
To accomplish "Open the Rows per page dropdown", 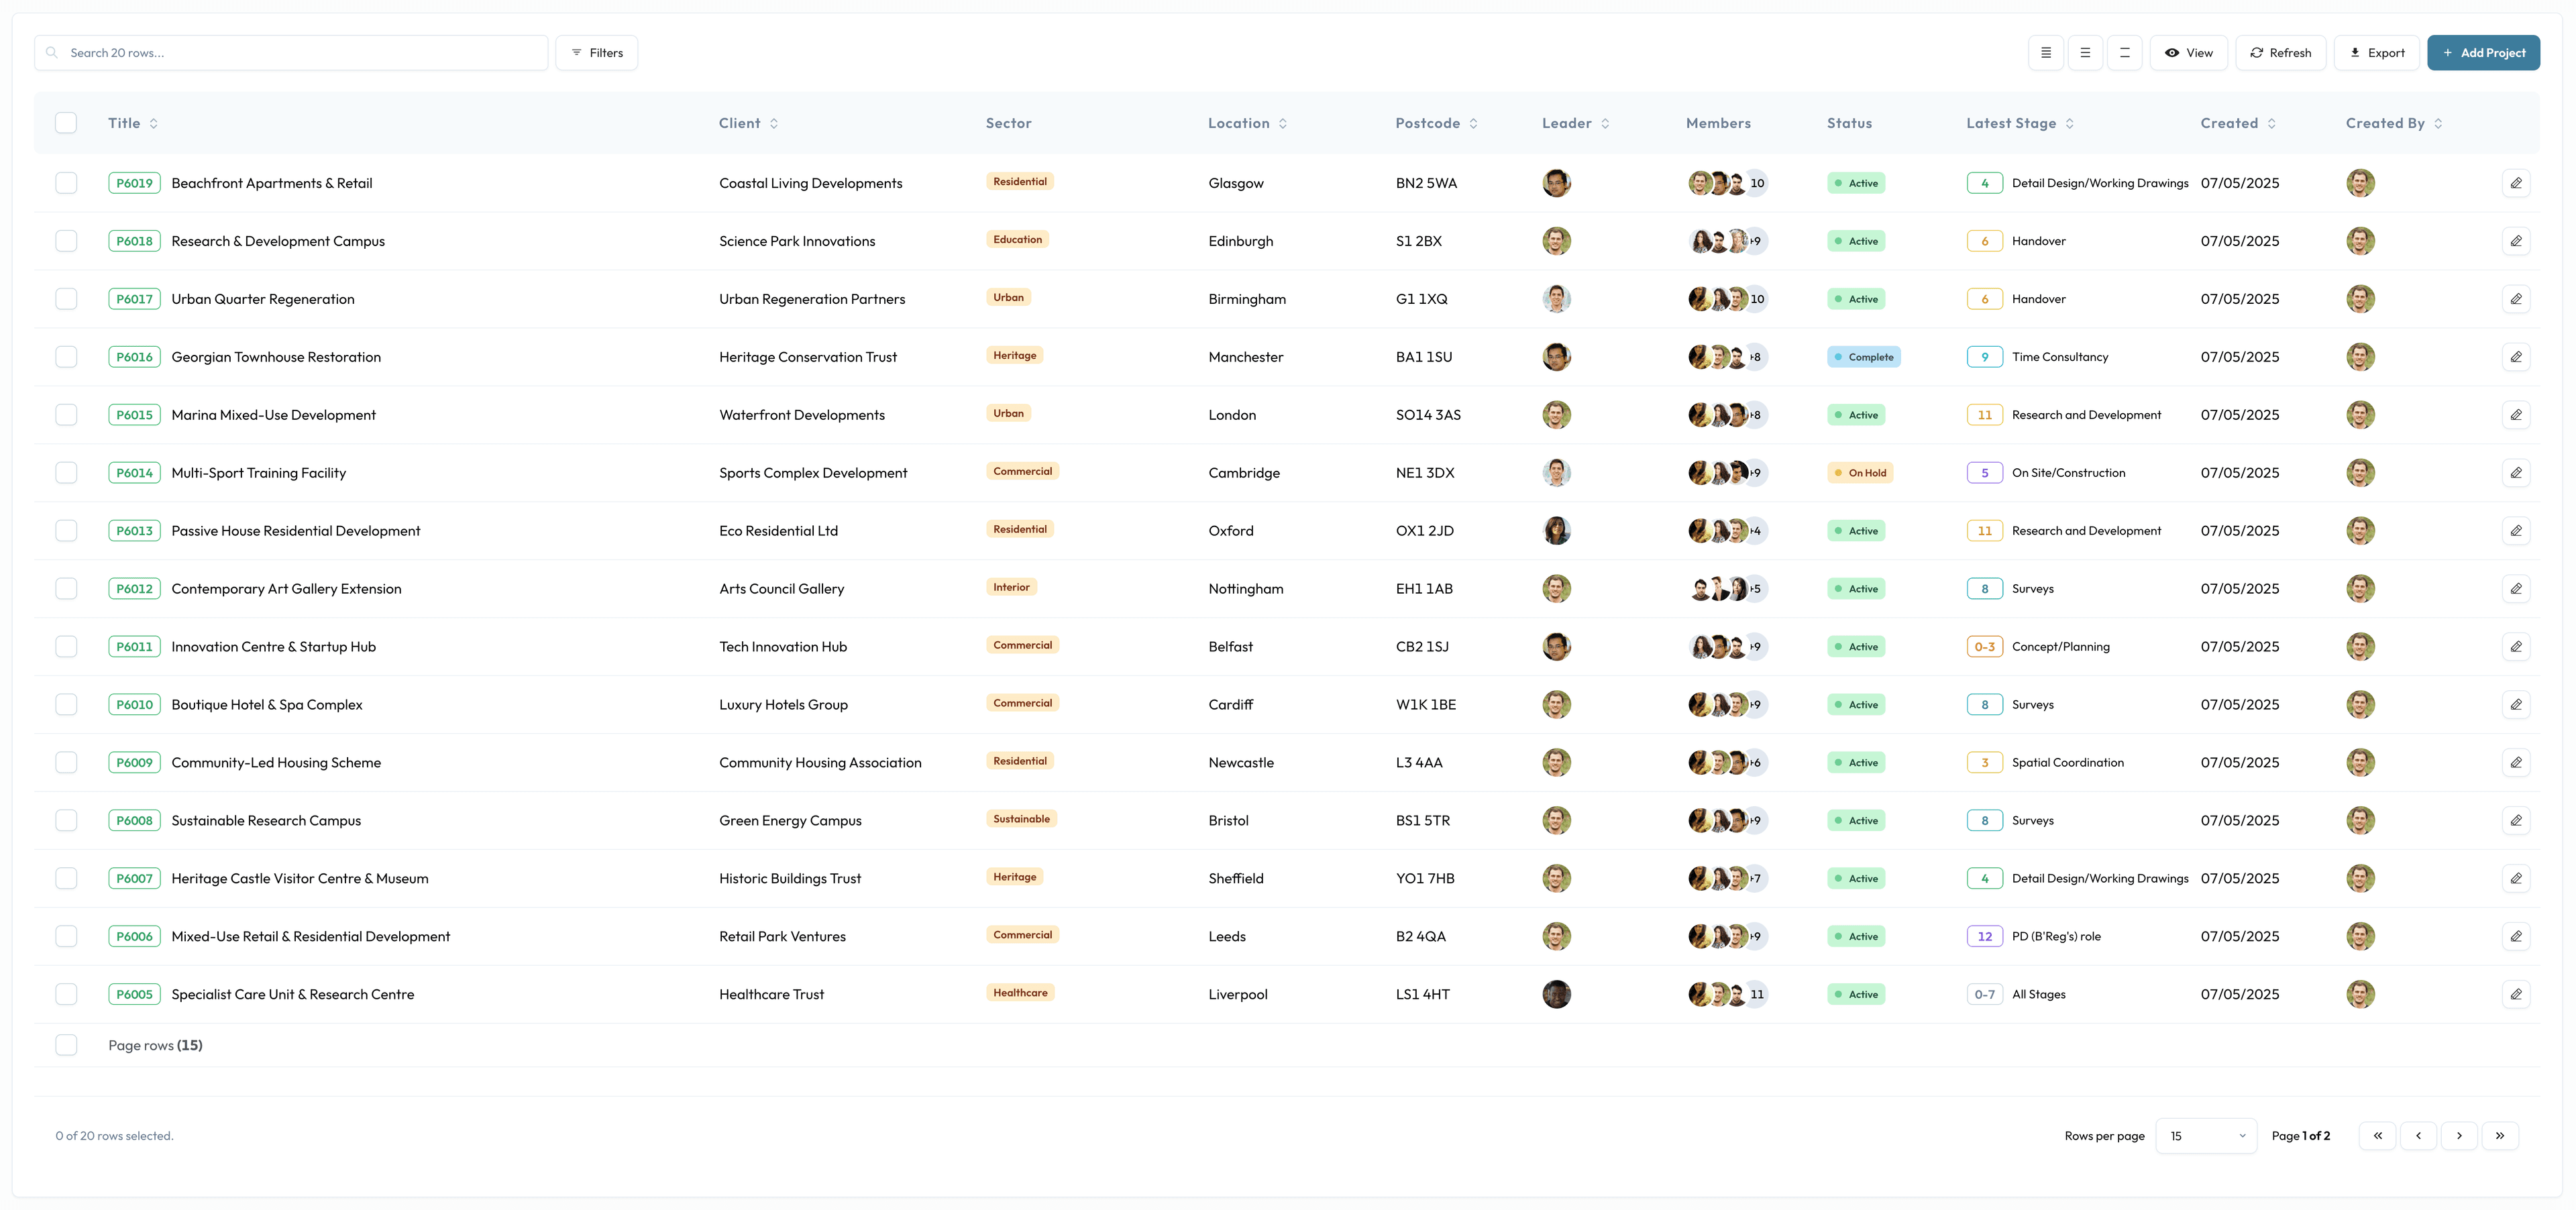I will pyautogui.click(x=2206, y=1136).
